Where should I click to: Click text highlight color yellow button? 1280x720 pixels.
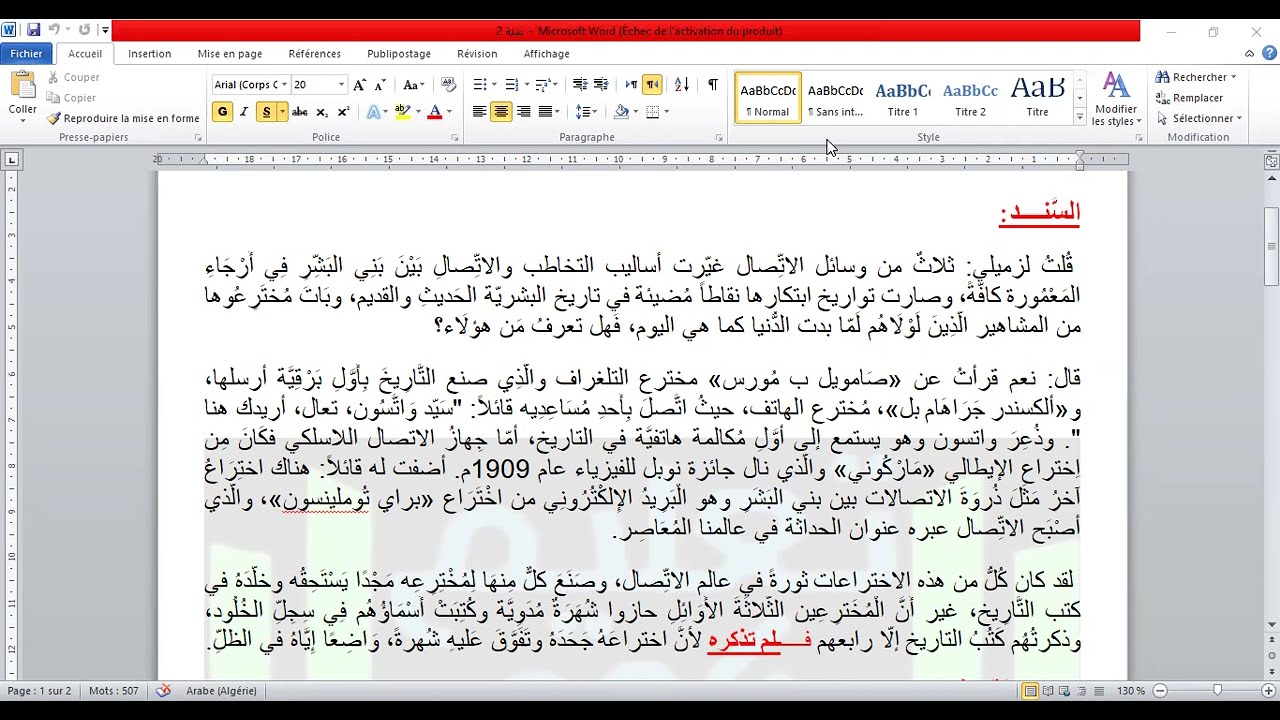coord(403,112)
